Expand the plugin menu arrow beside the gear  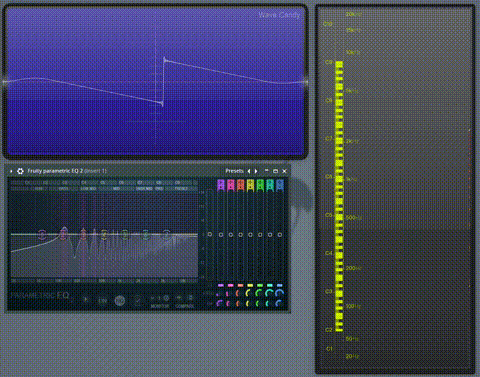(x=11, y=171)
